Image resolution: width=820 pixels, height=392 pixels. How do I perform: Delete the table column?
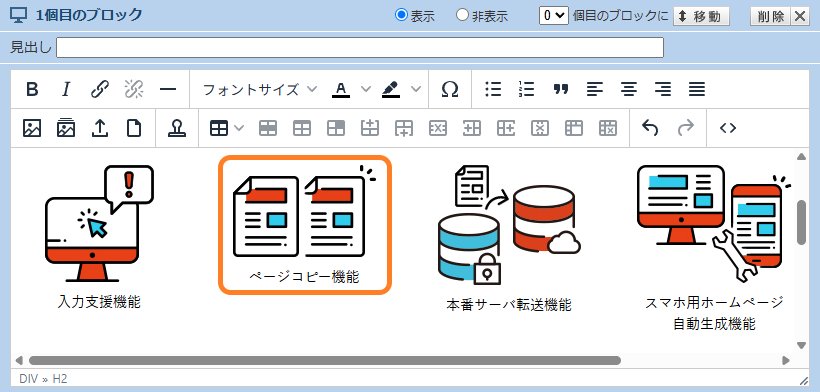[540, 128]
